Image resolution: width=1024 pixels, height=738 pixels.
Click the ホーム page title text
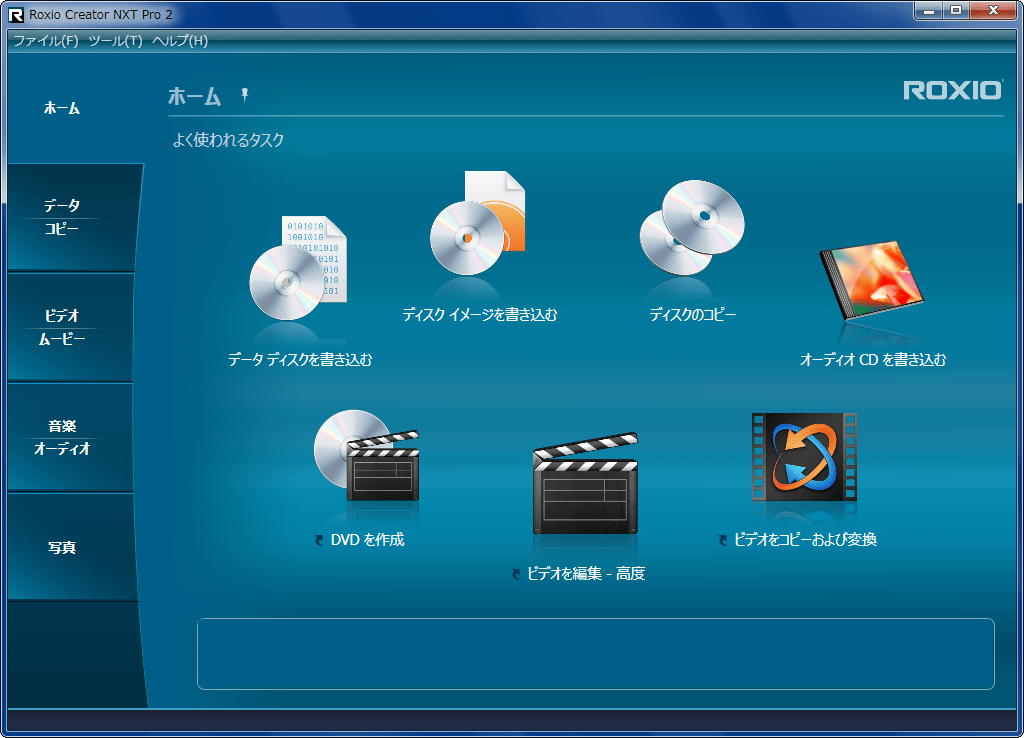click(x=195, y=96)
